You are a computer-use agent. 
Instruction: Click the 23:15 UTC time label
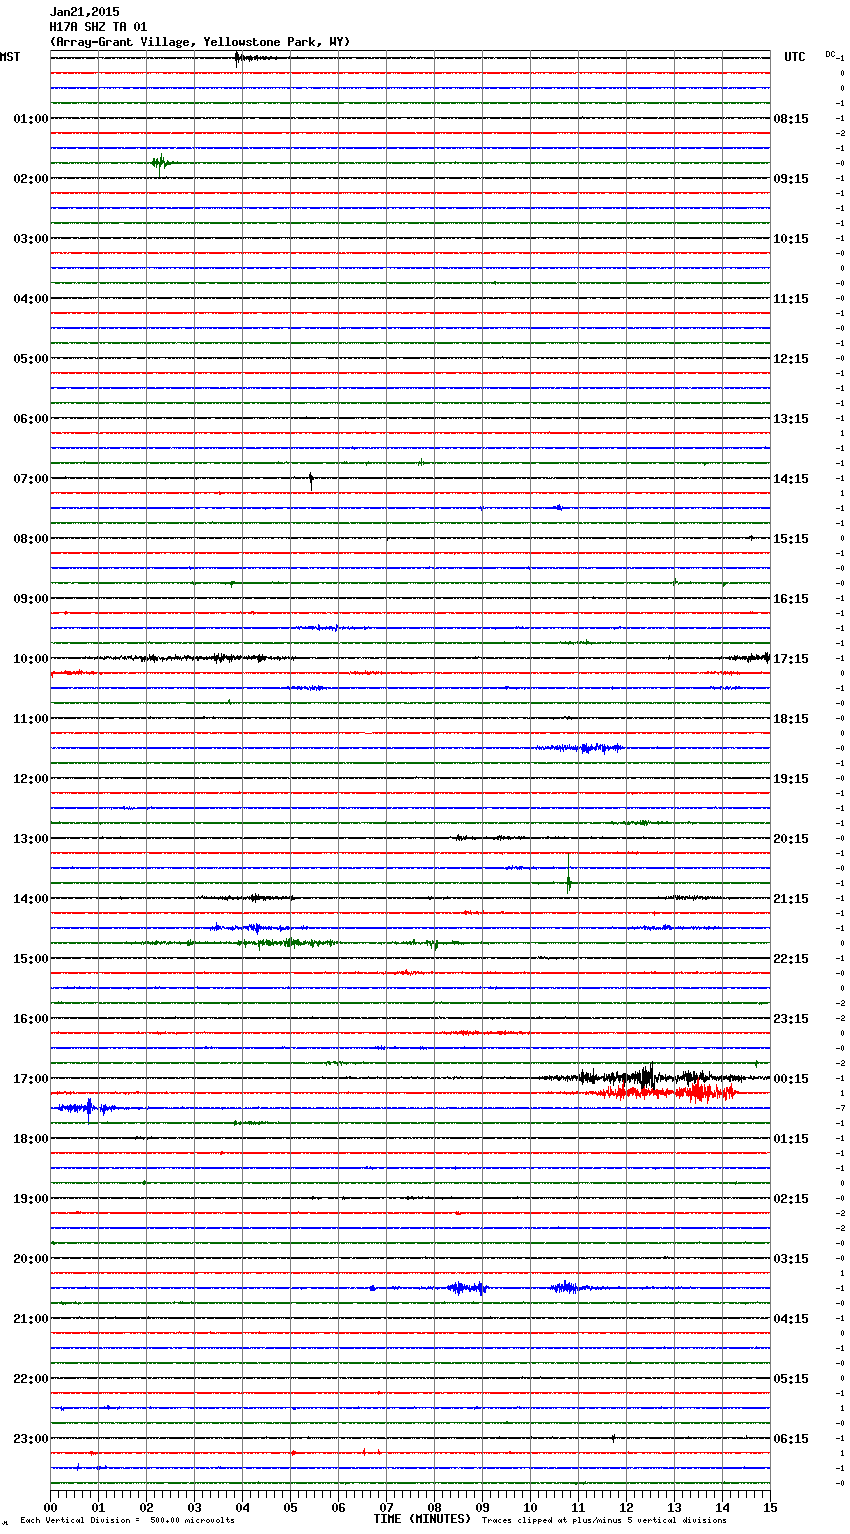tap(791, 1019)
